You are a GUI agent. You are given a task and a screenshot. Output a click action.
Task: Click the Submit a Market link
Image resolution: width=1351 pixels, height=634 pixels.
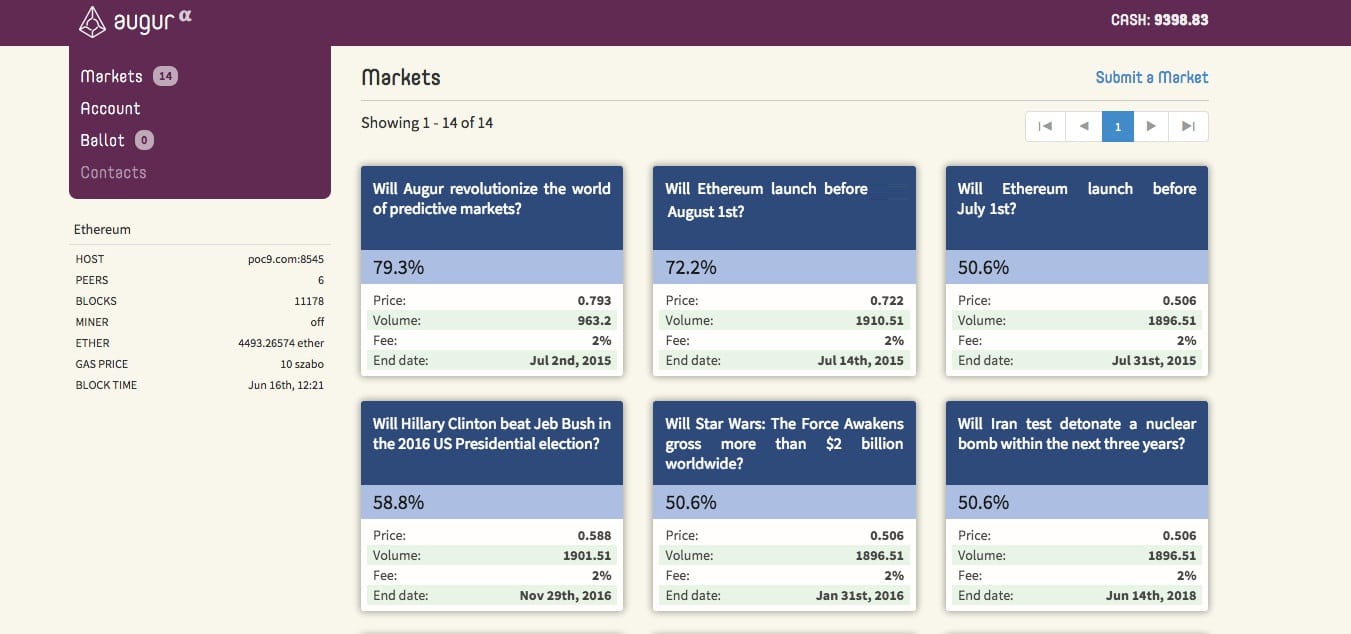click(x=1151, y=77)
